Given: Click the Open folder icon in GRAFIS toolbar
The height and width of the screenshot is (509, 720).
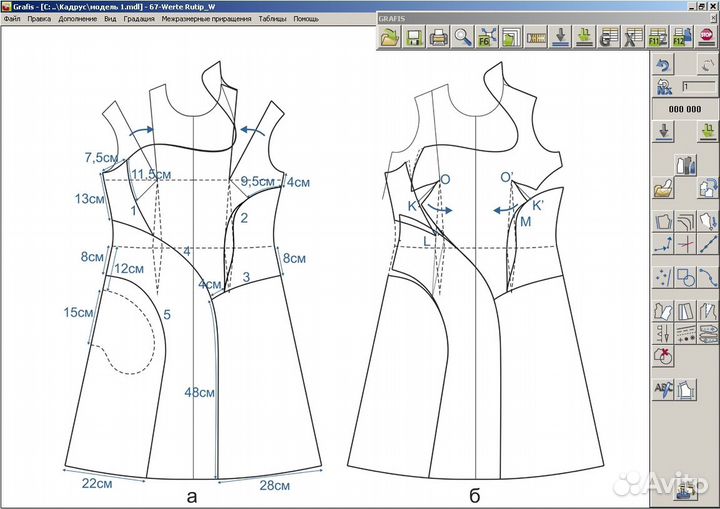Looking at the screenshot, I should coord(389,39).
